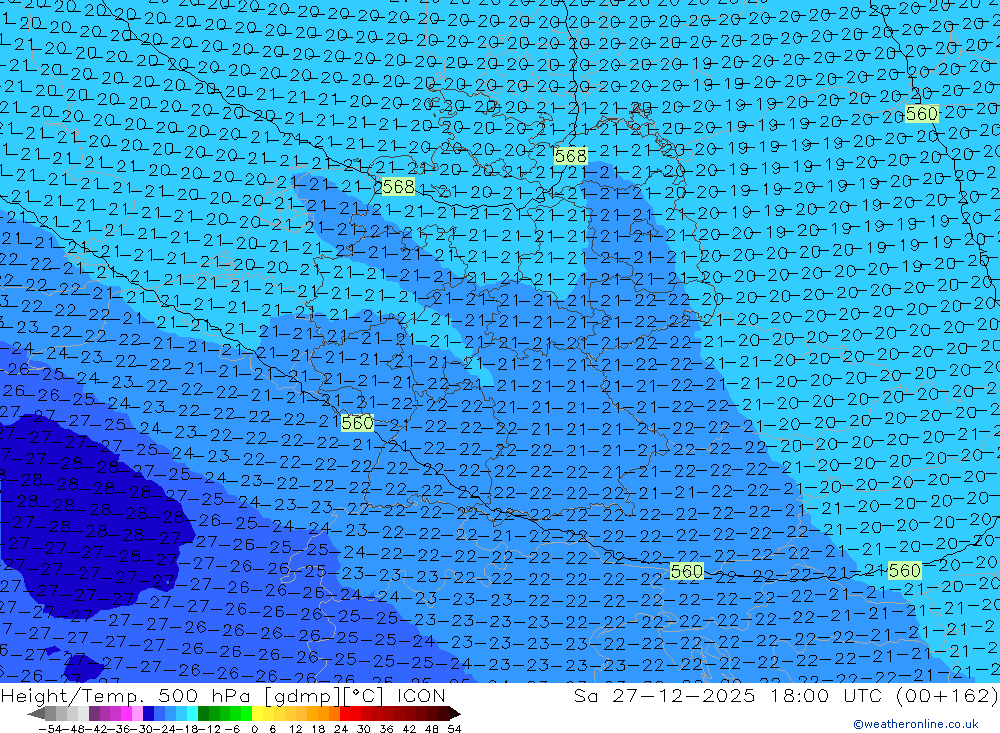Select the 560 contour label at upper right
Viewport: 1000px width, 733px height.
click(x=922, y=114)
